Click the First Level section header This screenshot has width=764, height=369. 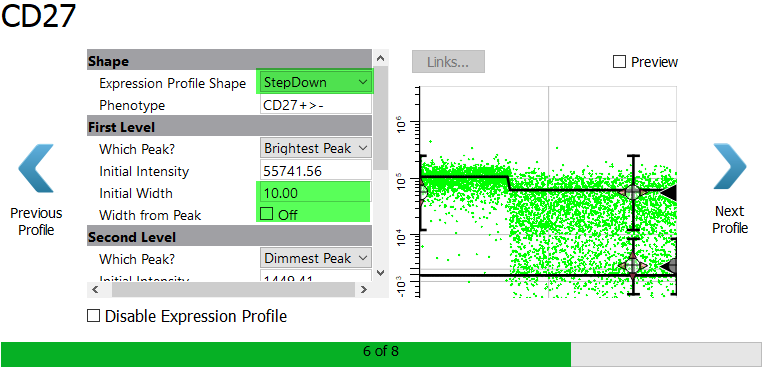pos(229,127)
